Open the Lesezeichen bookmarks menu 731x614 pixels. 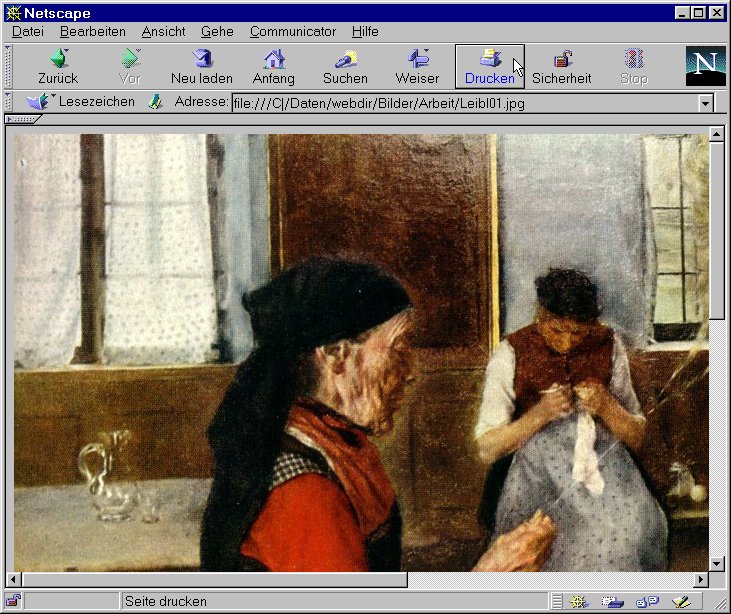pyautogui.click(x=82, y=102)
